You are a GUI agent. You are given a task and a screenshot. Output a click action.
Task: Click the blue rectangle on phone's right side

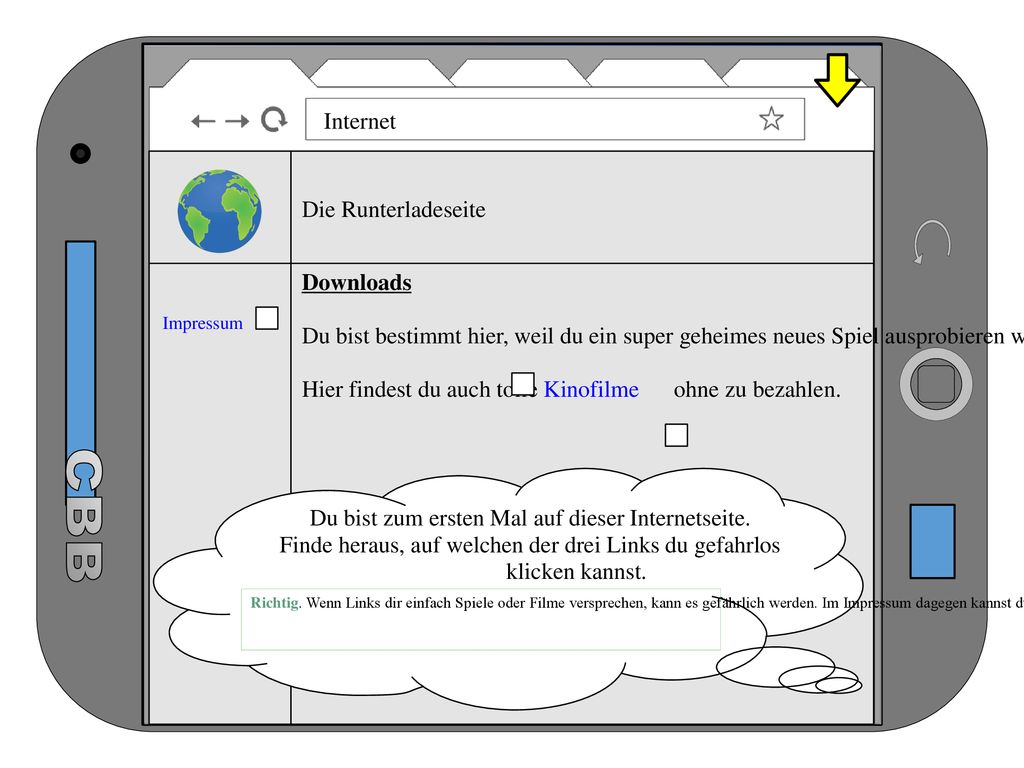point(933,541)
